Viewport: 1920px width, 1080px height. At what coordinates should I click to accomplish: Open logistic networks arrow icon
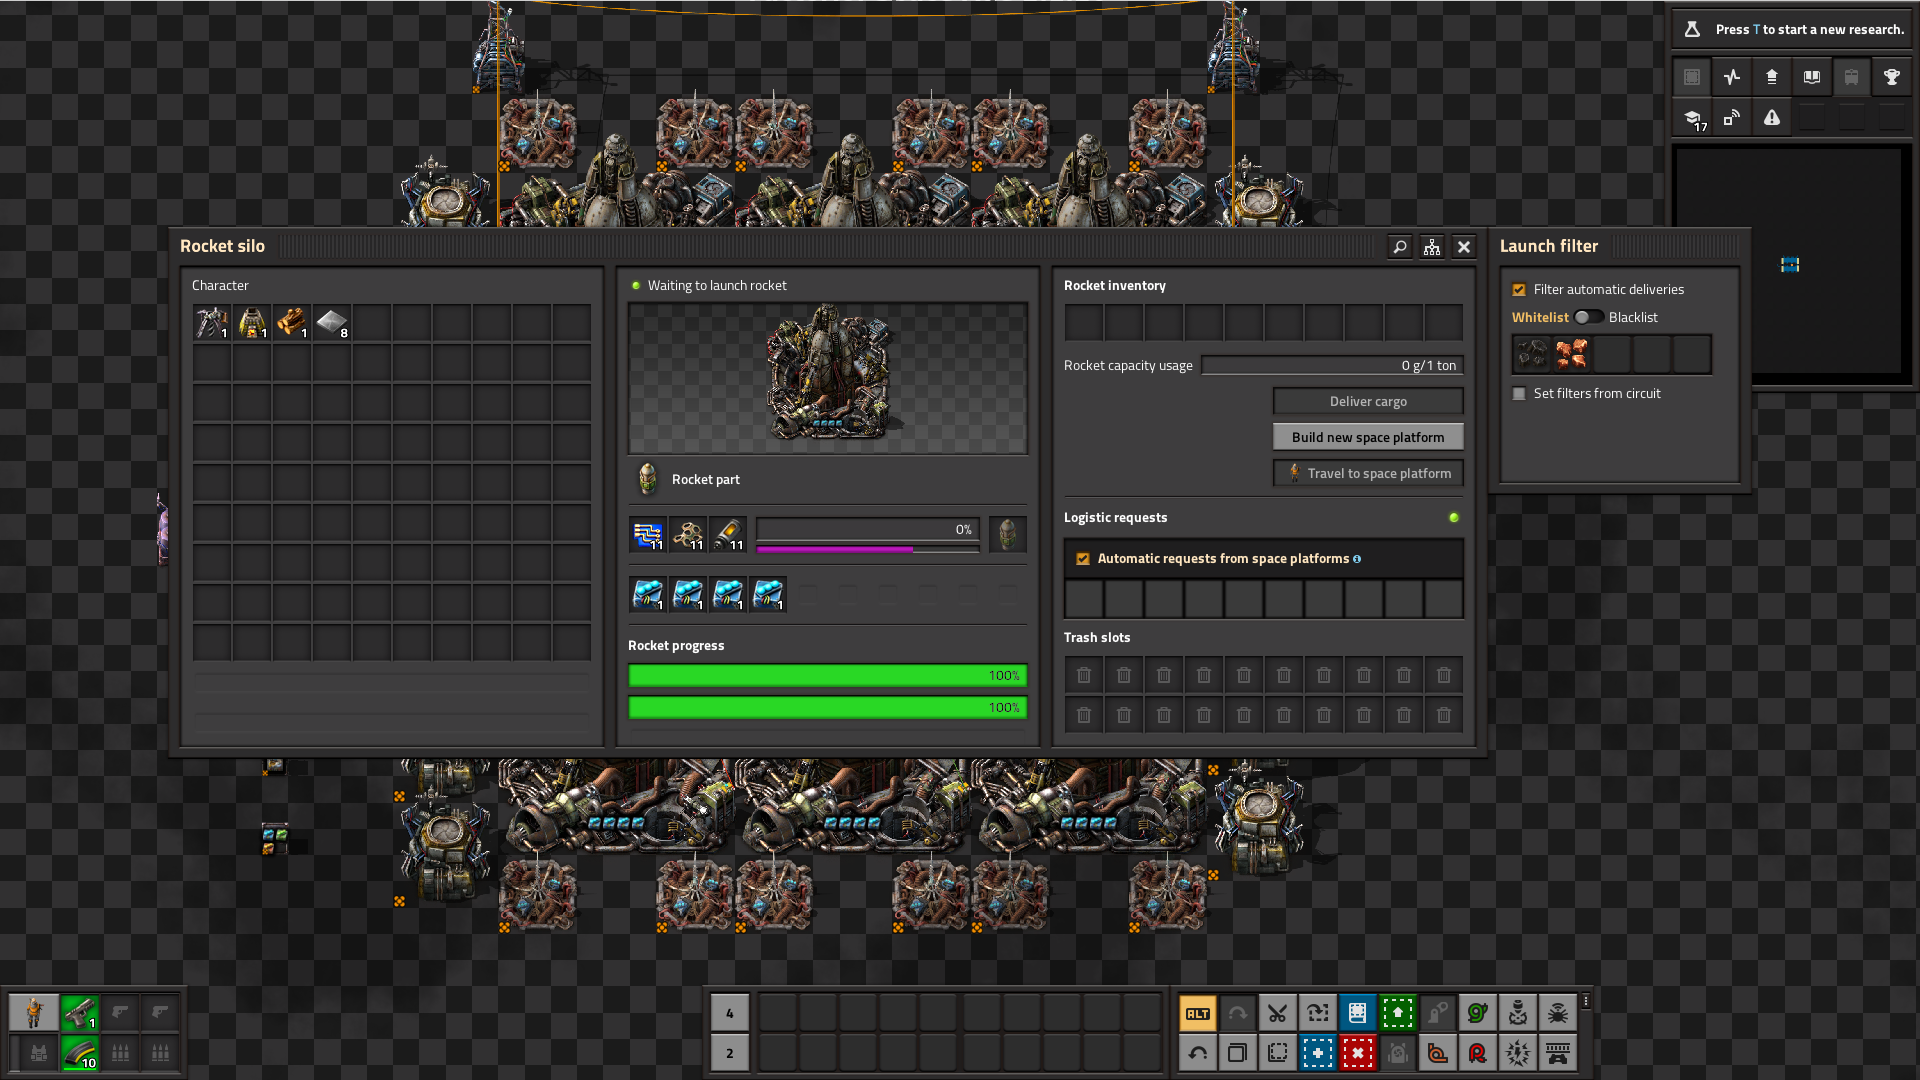[1772, 77]
